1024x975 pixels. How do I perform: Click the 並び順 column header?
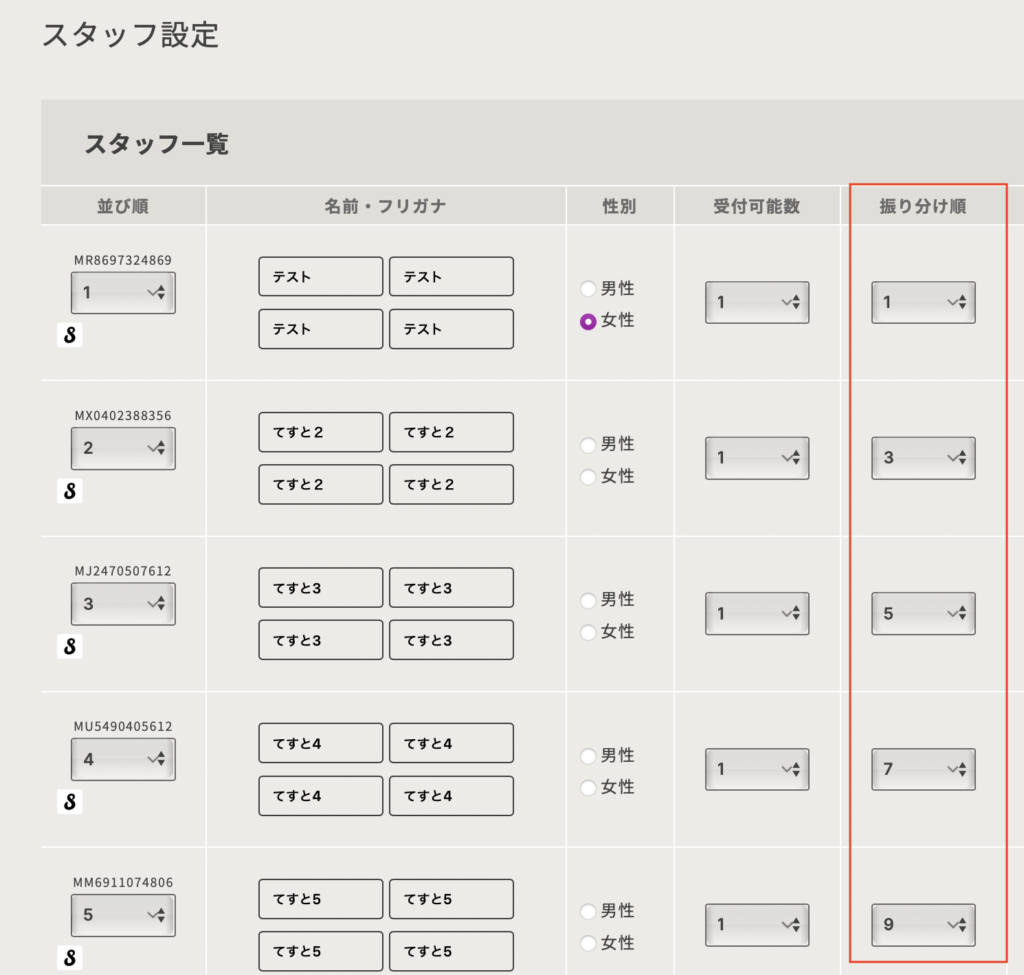123,206
